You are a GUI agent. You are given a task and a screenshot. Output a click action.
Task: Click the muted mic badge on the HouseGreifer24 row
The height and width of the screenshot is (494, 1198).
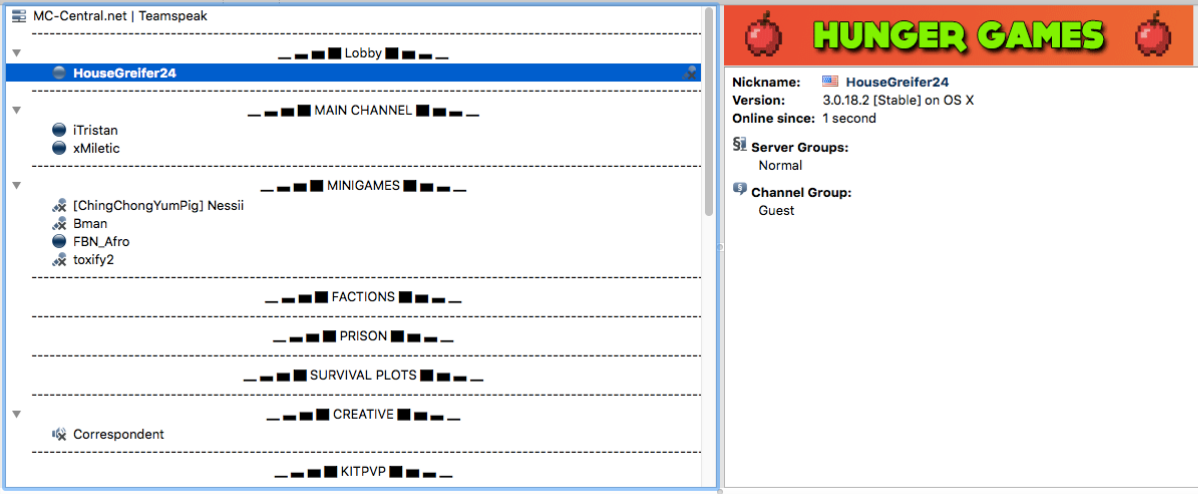(x=690, y=73)
